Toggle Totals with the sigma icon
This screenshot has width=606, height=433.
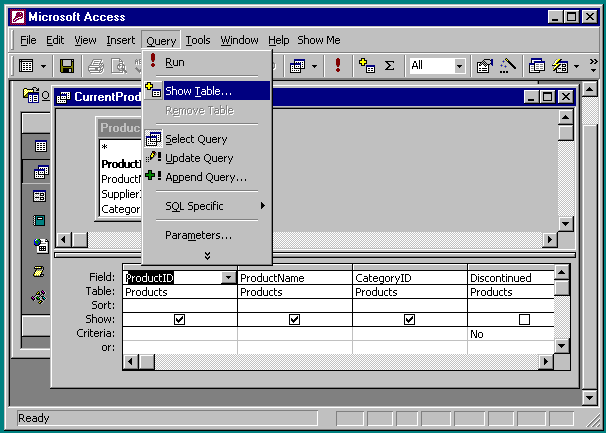pos(390,65)
